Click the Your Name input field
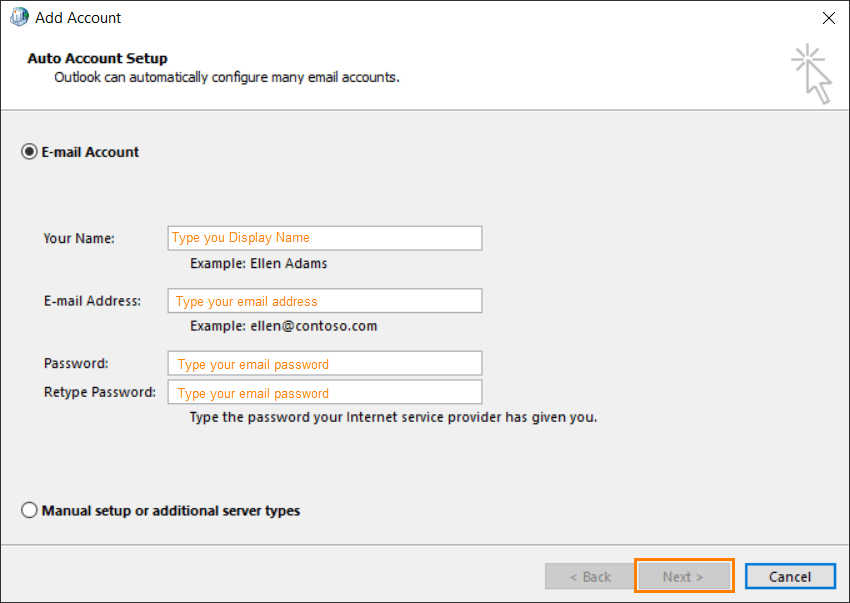 click(x=324, y=238)
